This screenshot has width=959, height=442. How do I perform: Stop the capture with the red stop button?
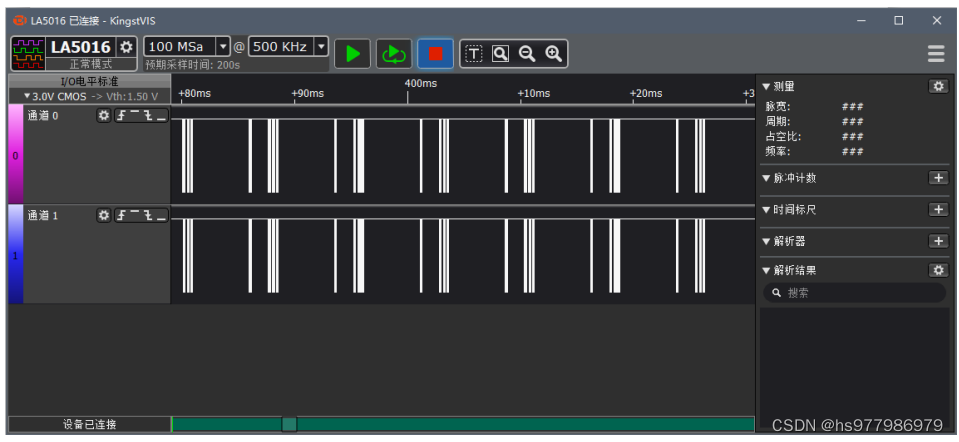435,54
